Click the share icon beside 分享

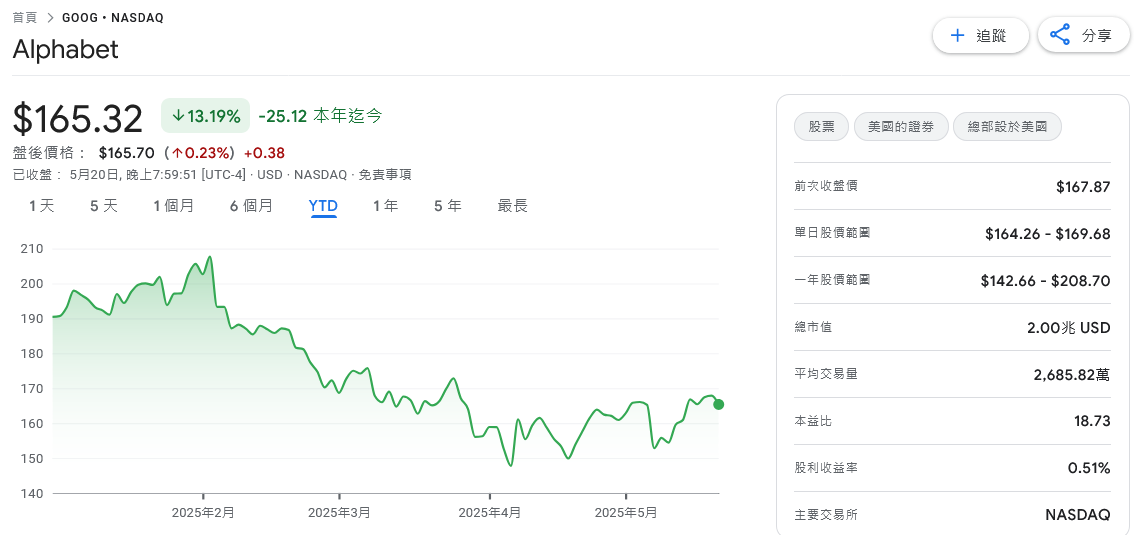1060,35
